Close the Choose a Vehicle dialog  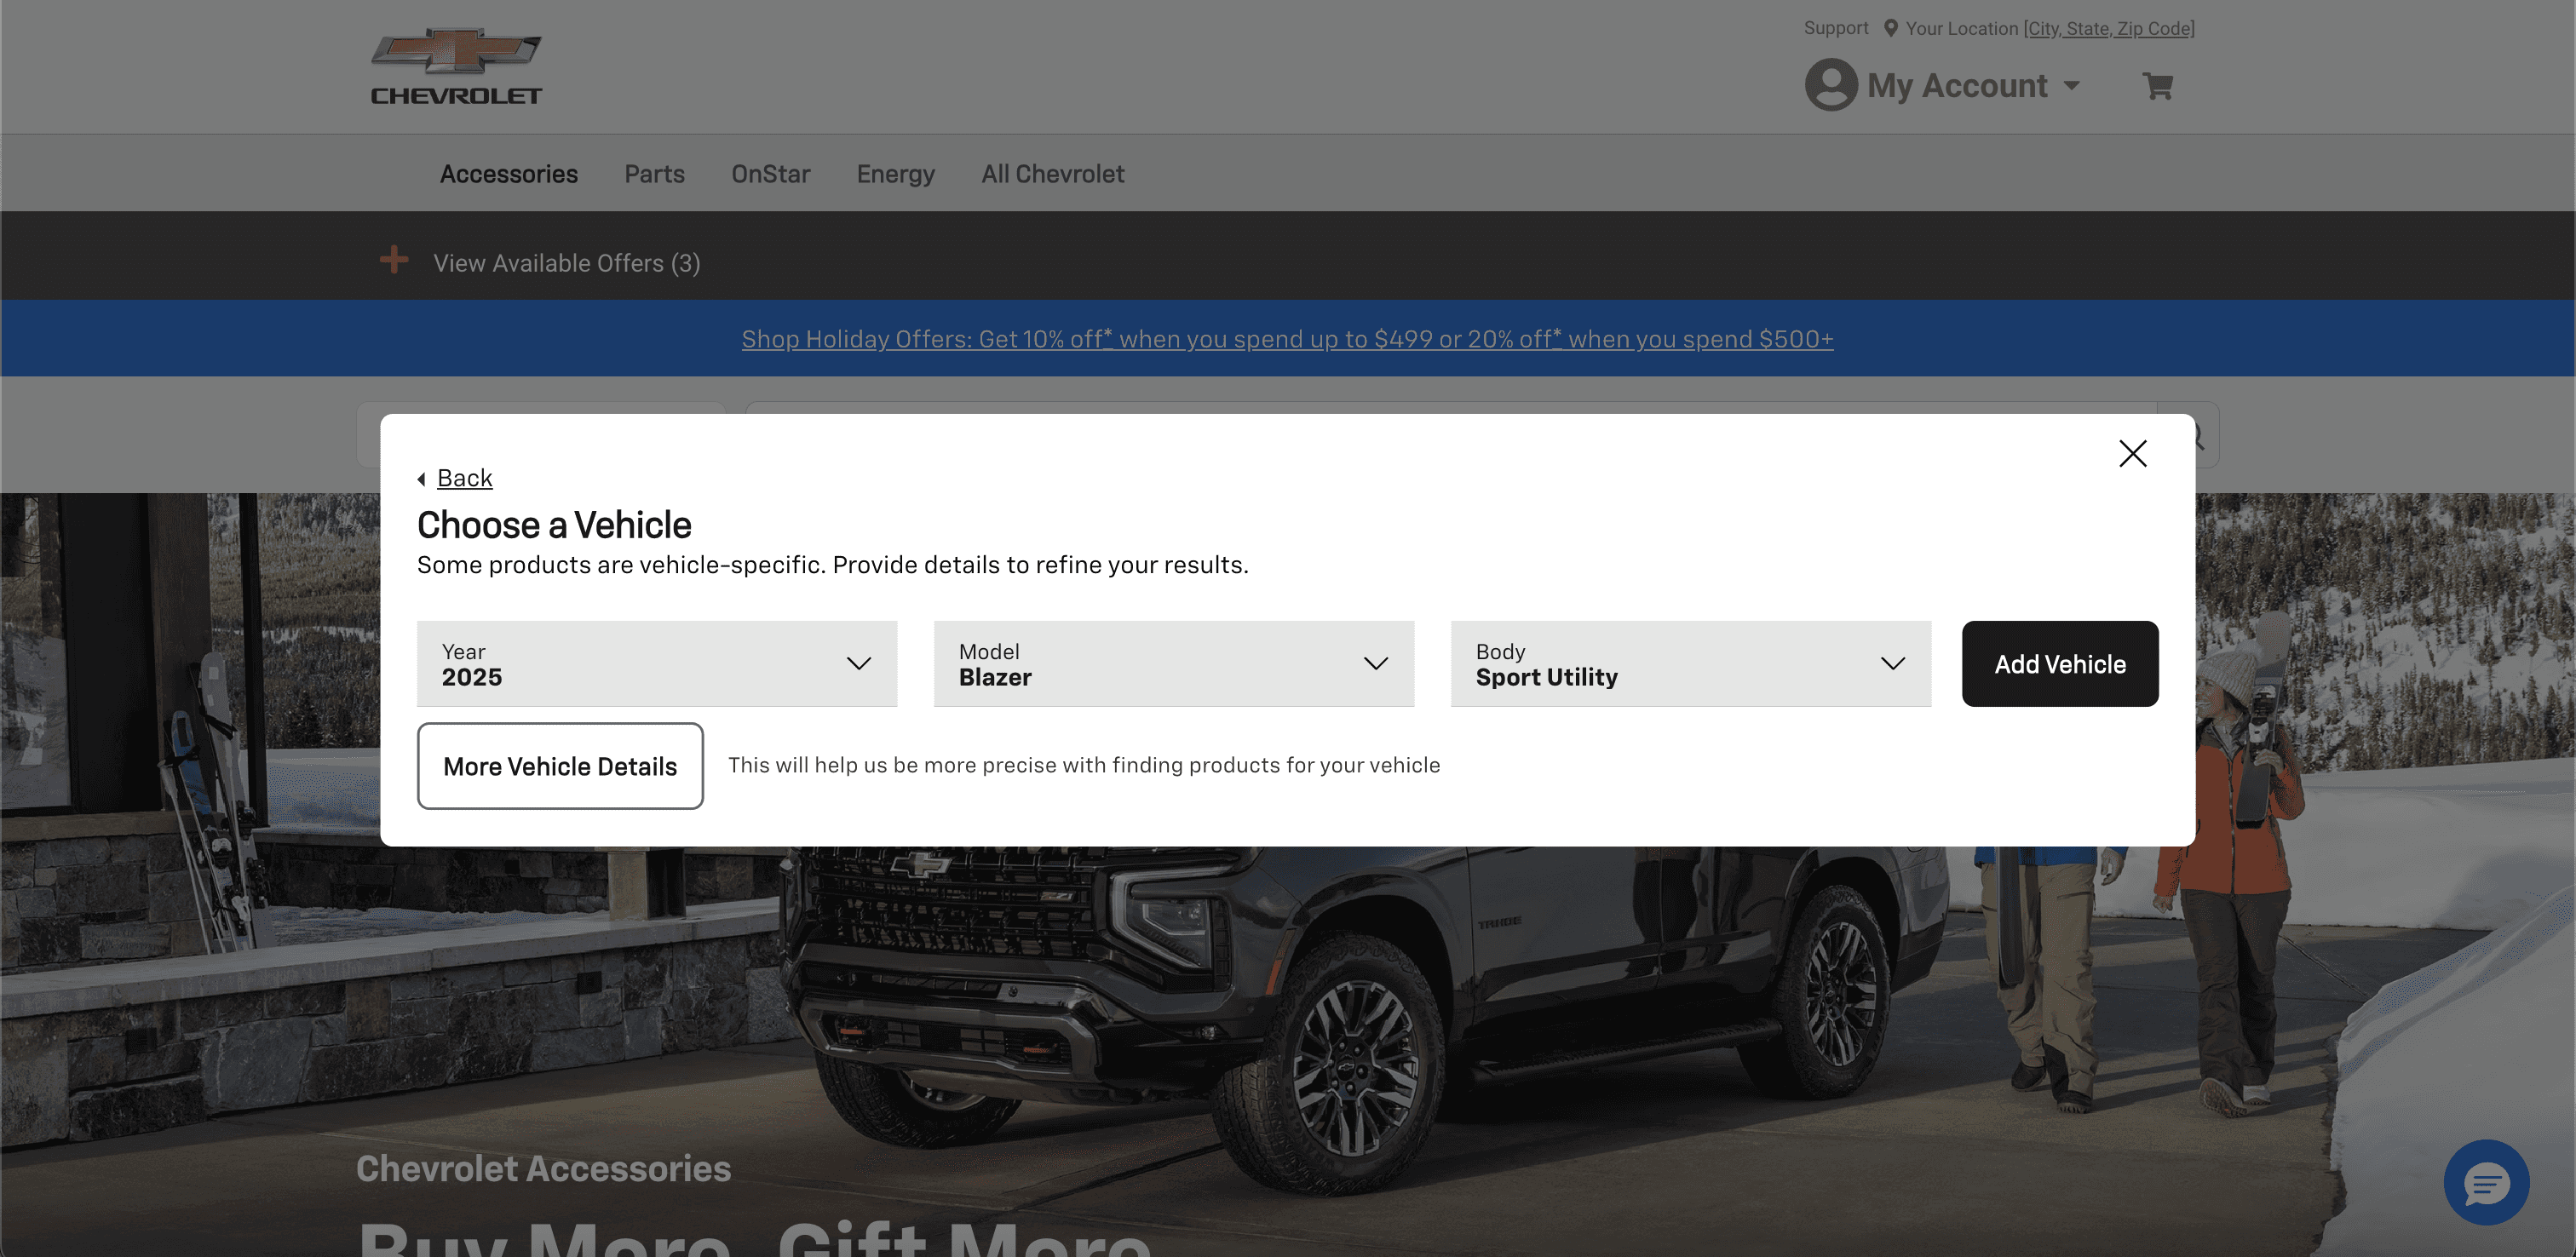coord(2132,453)
